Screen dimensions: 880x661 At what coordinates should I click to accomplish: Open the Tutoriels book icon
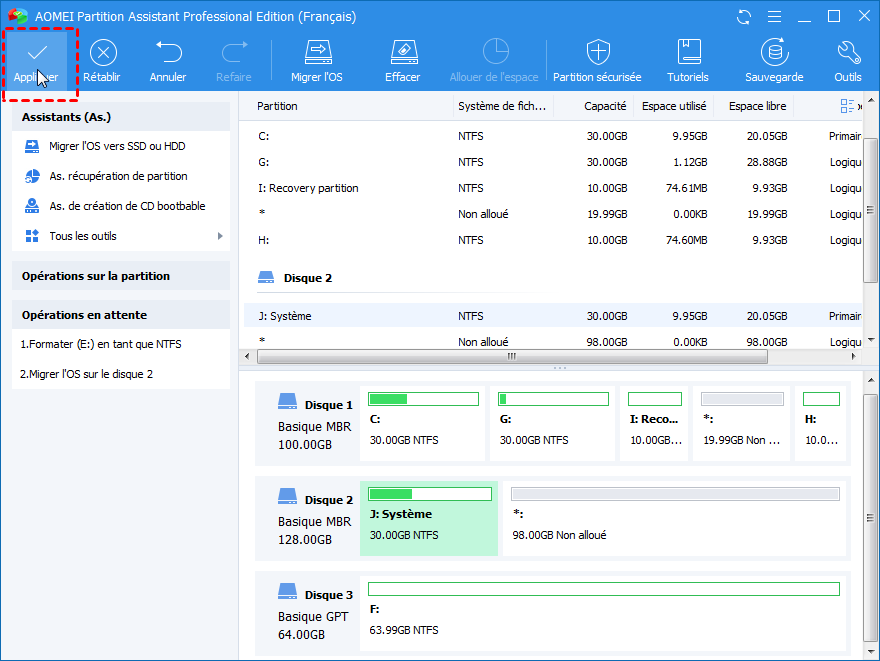click(688, 53)
